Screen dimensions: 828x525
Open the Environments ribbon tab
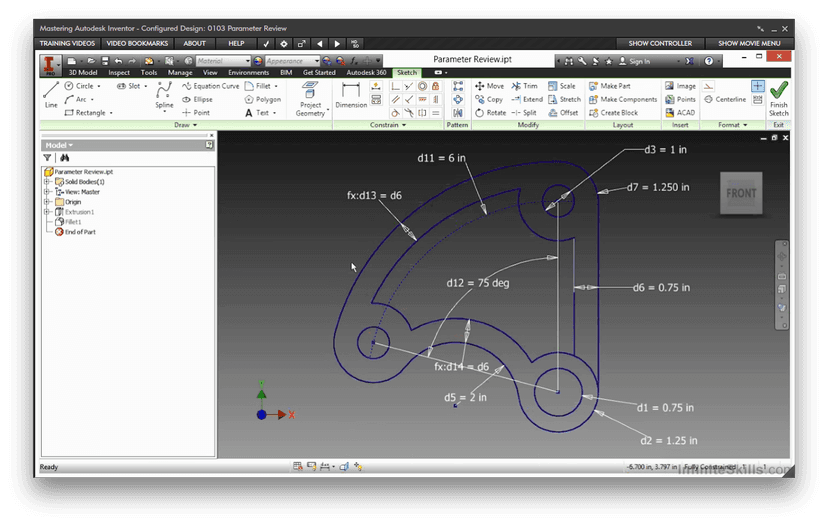tap(248, 72)
